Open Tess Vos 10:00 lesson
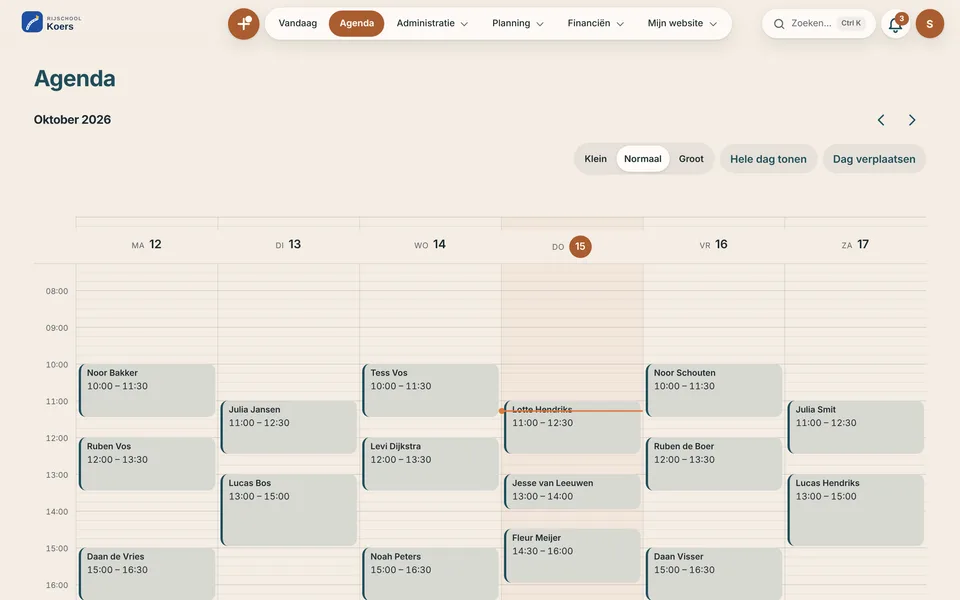Image resolution: width=960 pixels, height=600 pixels. click(430, 391)
